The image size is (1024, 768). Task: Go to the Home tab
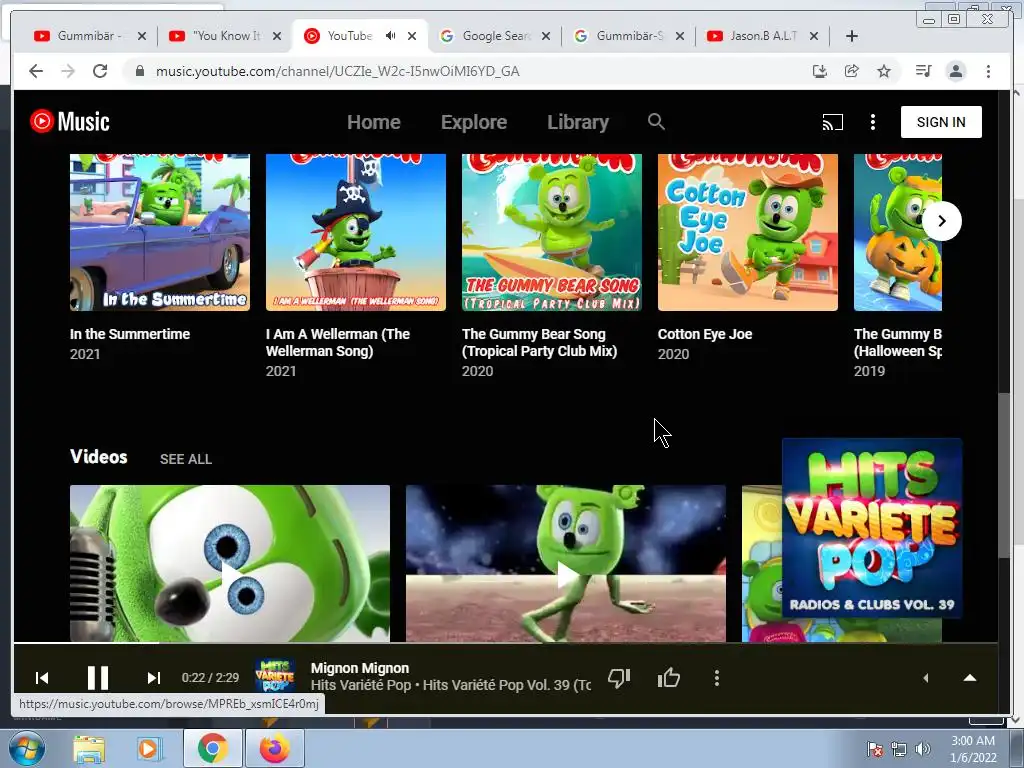point(374,122)
